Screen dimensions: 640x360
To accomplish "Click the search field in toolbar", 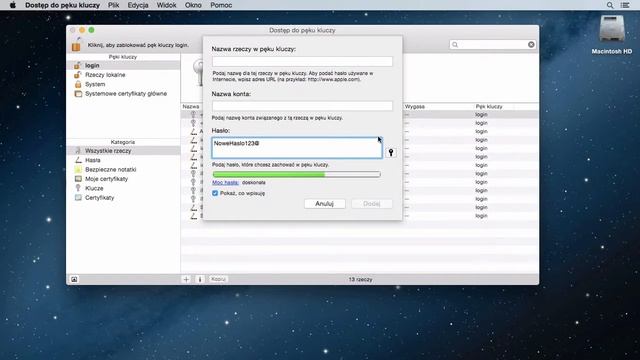I will (x=492, y=44).
